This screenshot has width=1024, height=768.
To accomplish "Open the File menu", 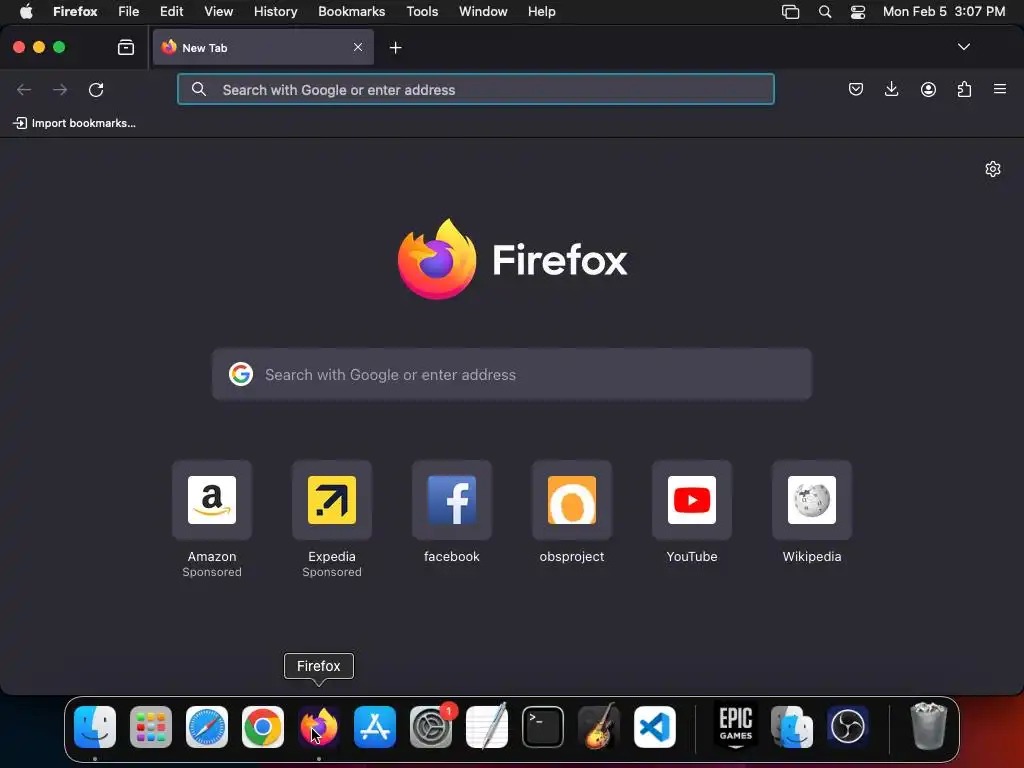I will click(x=129, y=12).
